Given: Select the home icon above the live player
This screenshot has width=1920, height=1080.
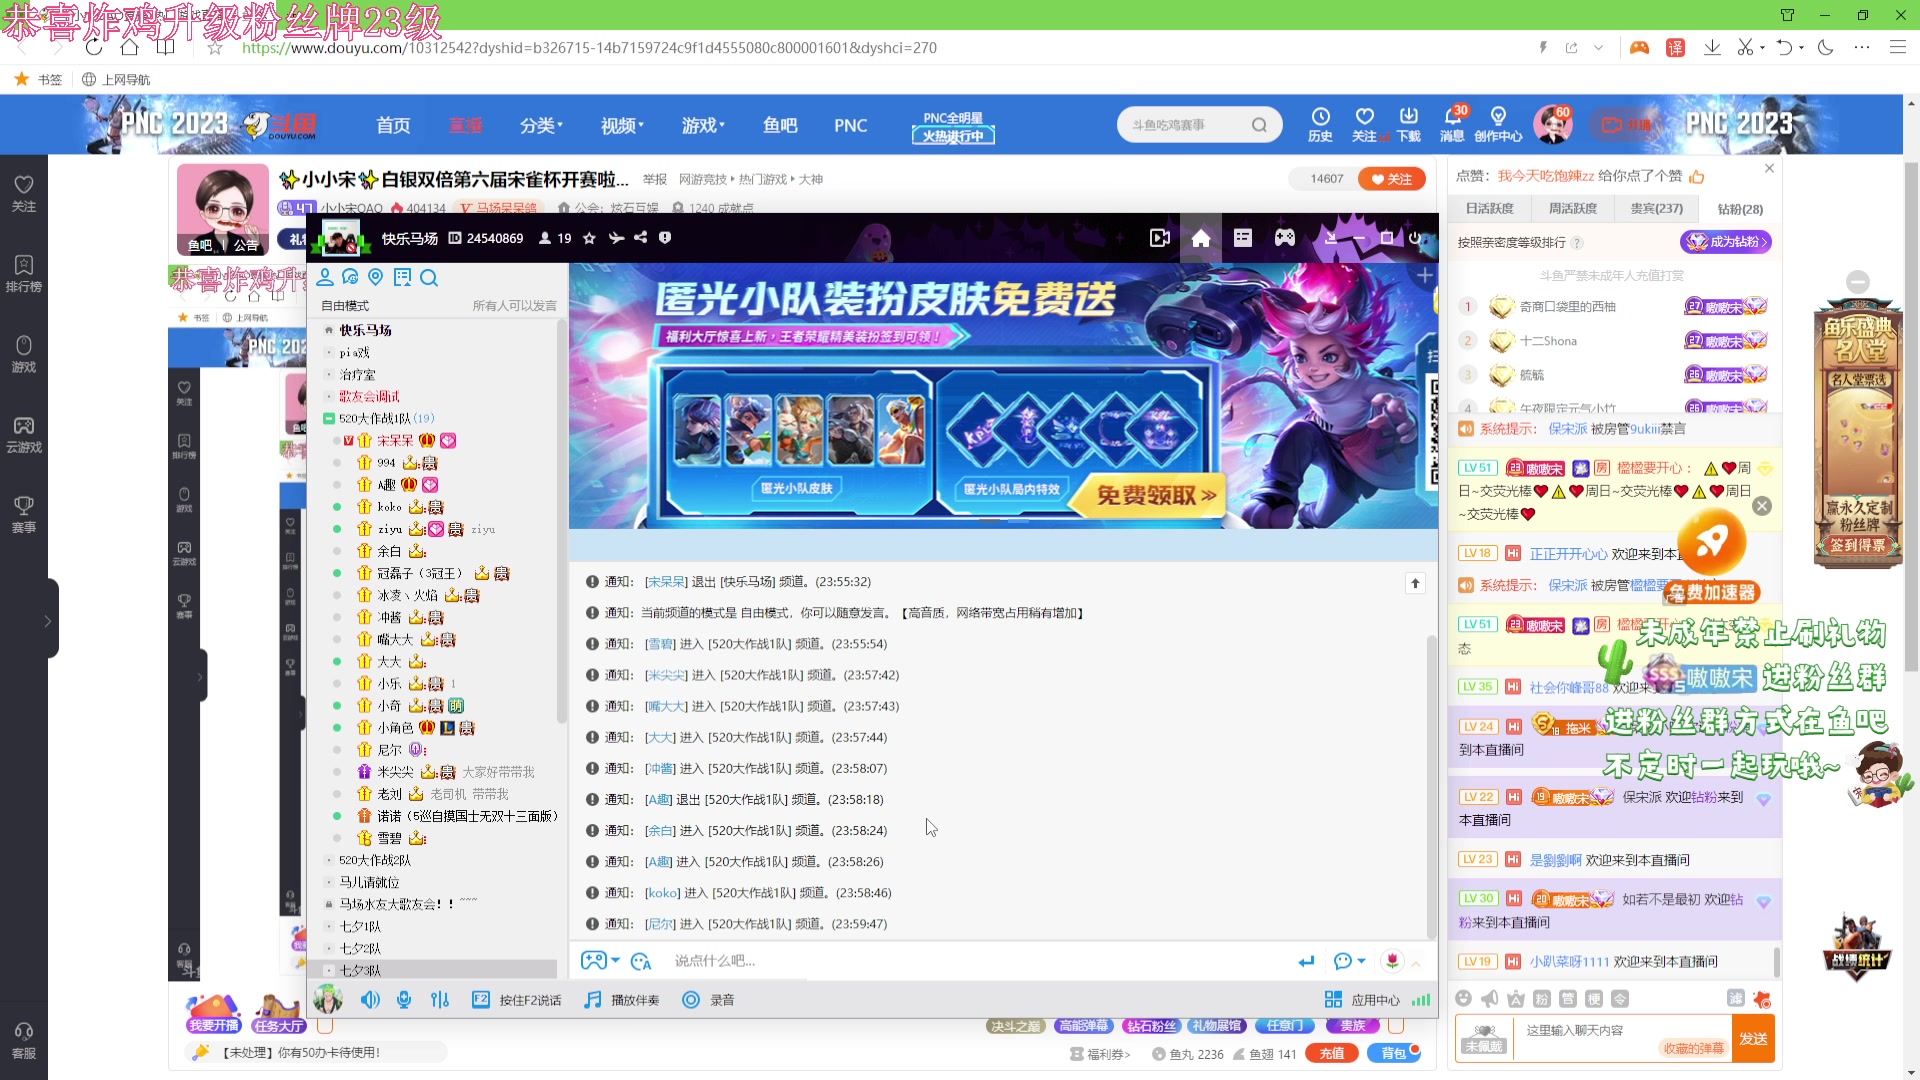Looking at the screenshot, I should click(x=1201, y=238).
